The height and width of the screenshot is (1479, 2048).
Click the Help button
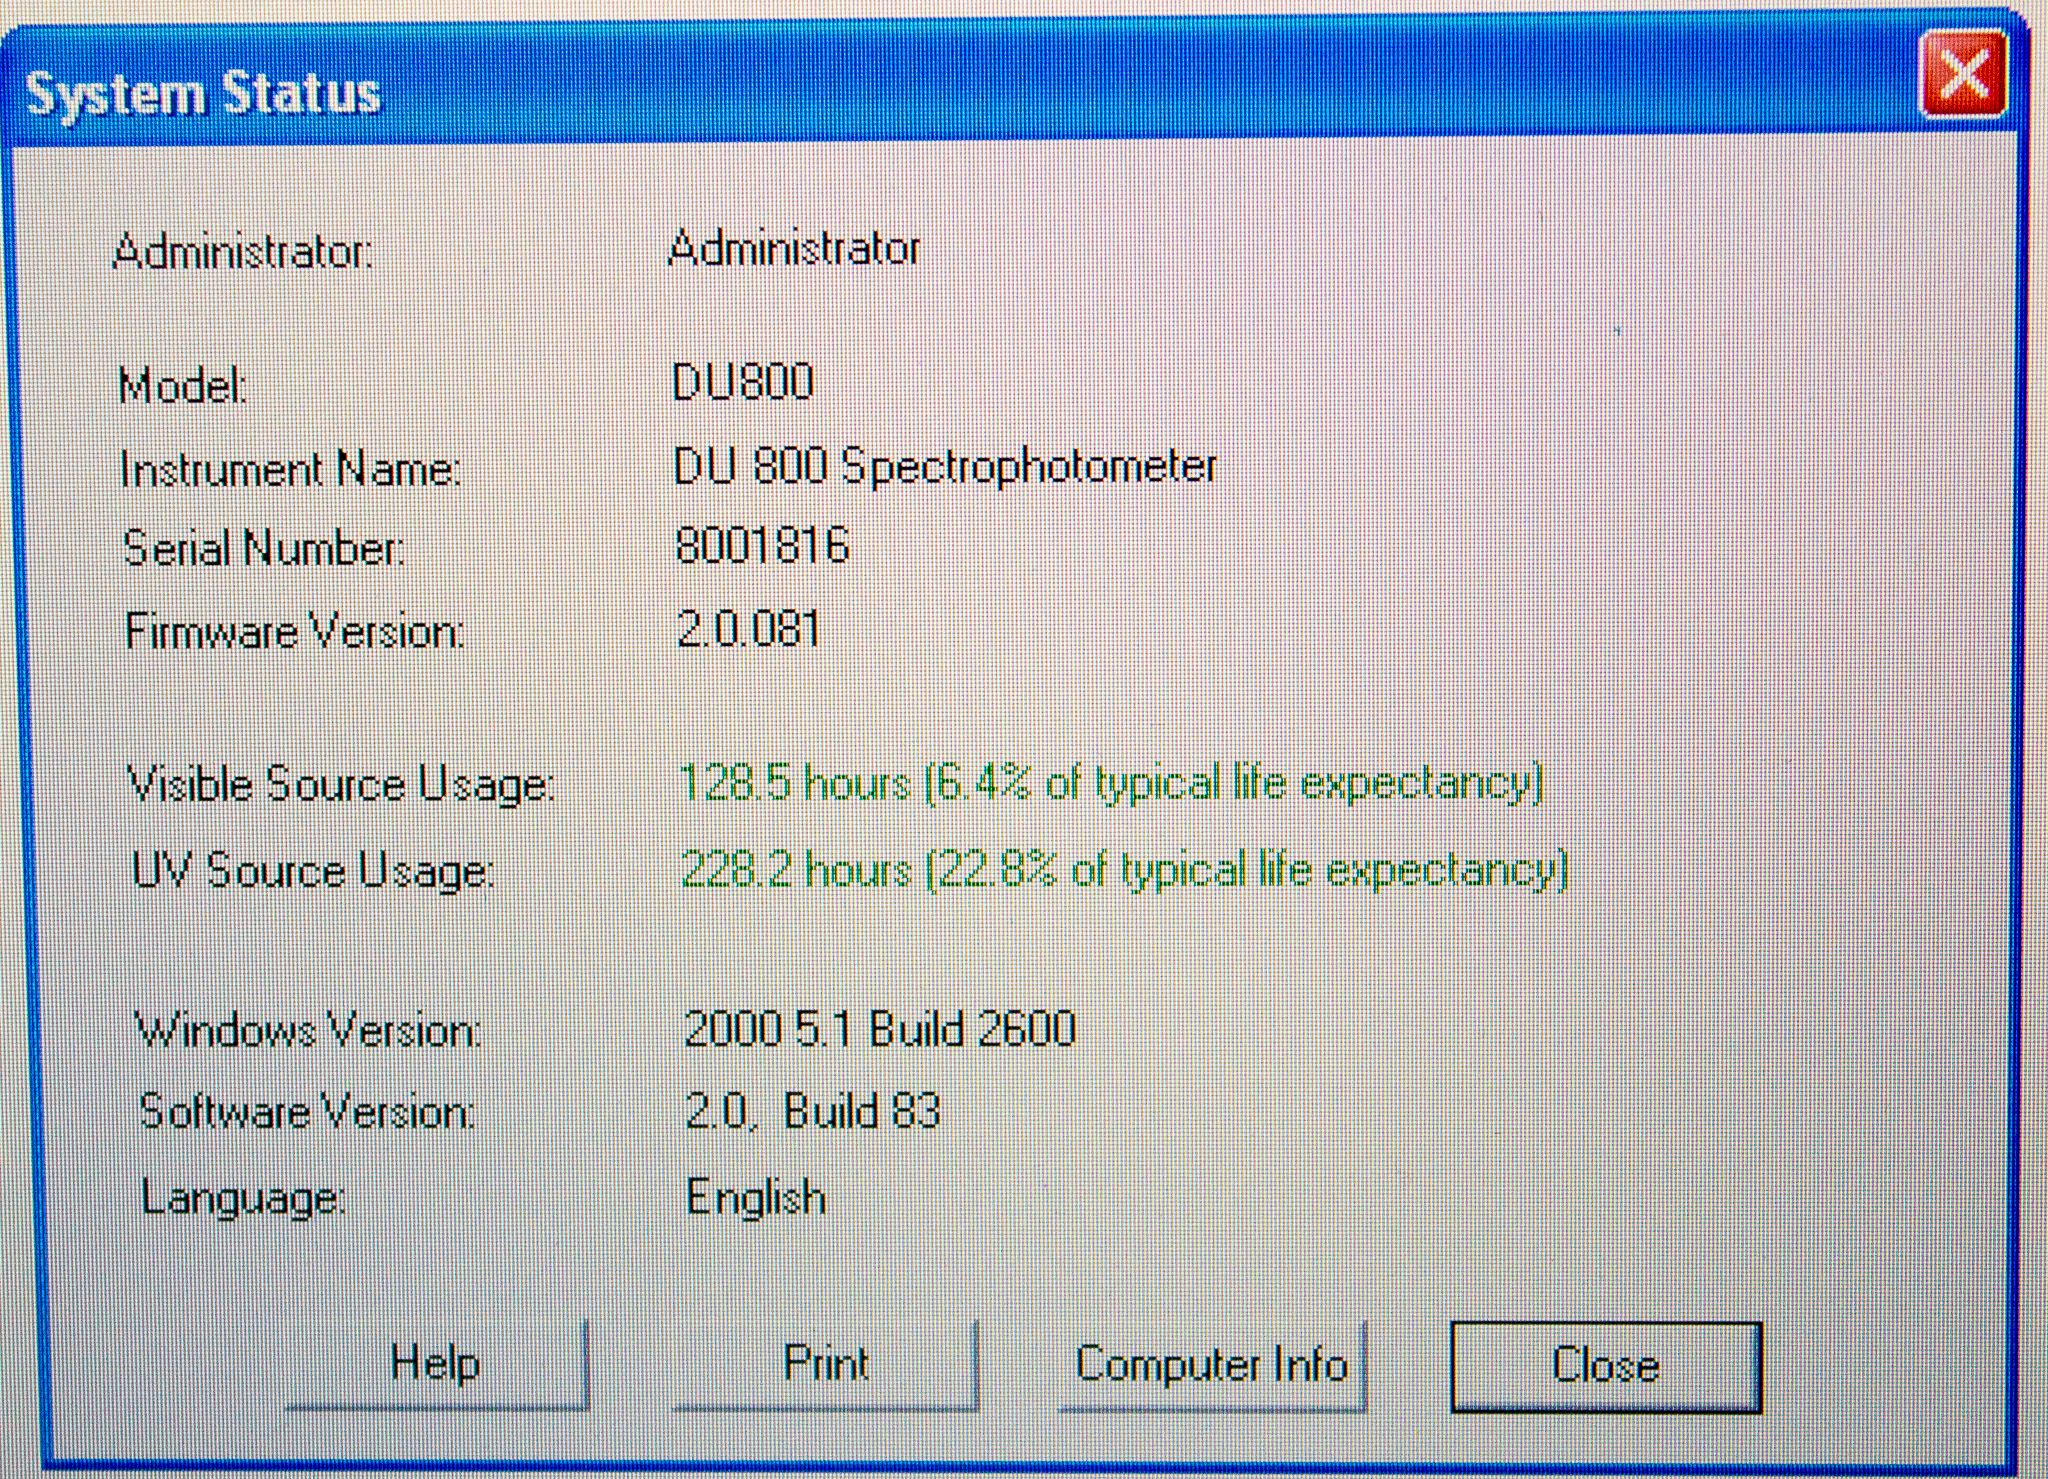(x=436, y=1365)
